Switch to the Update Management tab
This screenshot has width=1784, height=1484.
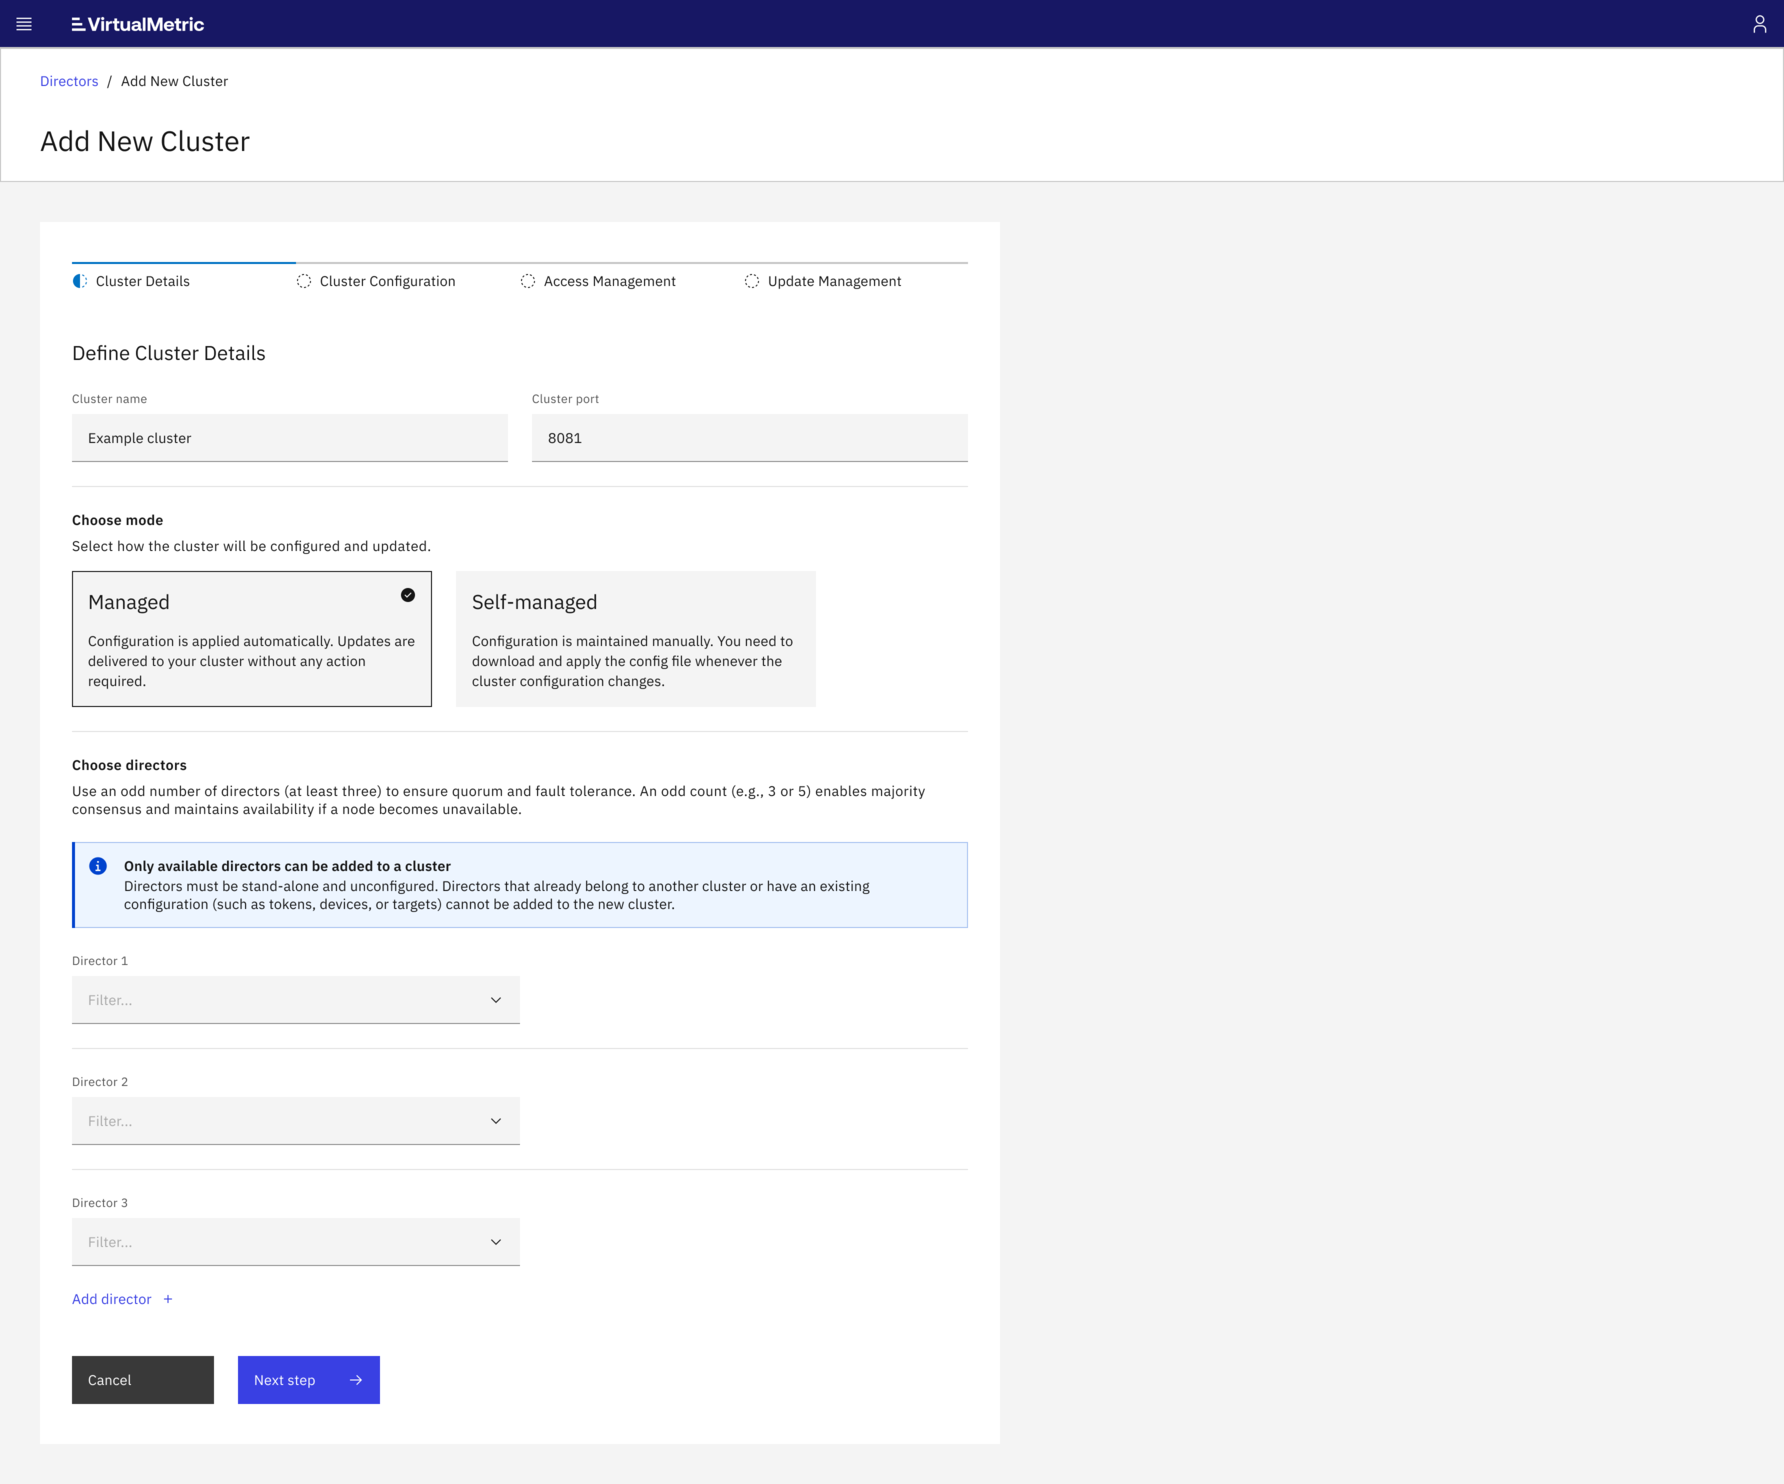coord(833,281)
